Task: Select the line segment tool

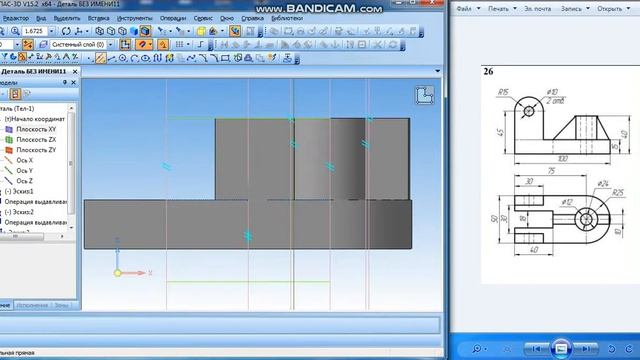Action: pos(111,58)
